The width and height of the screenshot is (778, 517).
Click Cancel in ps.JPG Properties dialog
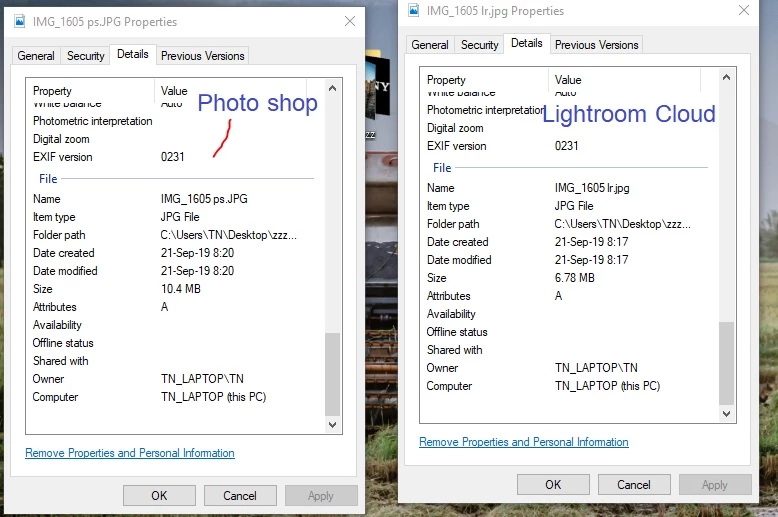240,496
